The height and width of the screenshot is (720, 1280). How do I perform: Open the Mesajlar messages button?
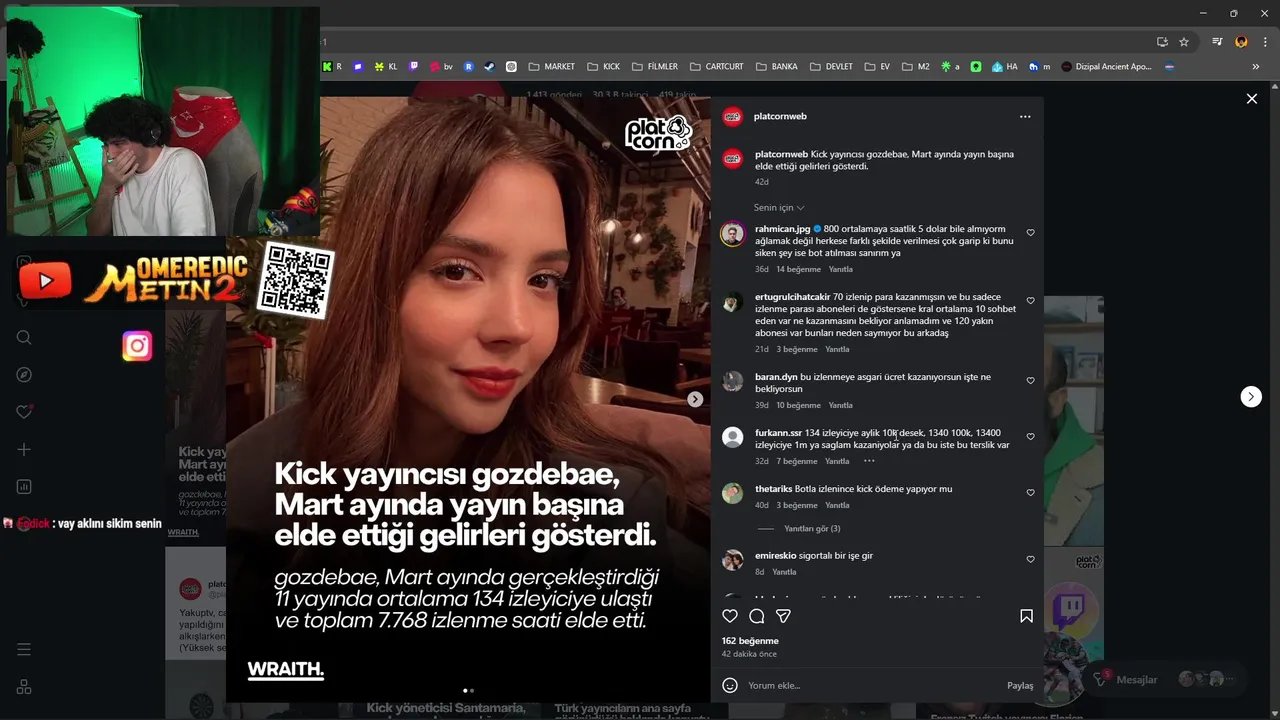[x=1167, y=680]
